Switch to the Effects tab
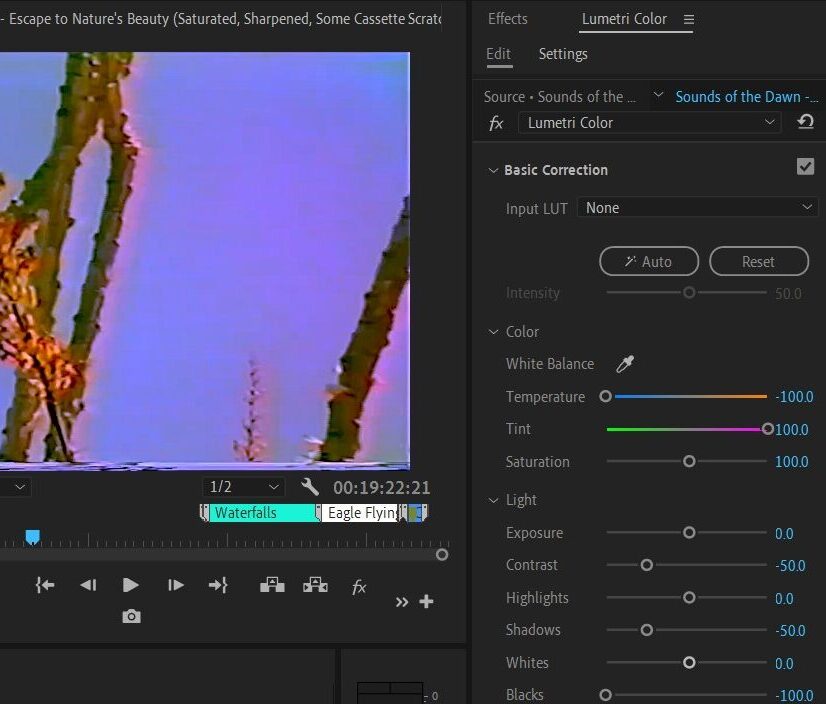 (507, 19)
